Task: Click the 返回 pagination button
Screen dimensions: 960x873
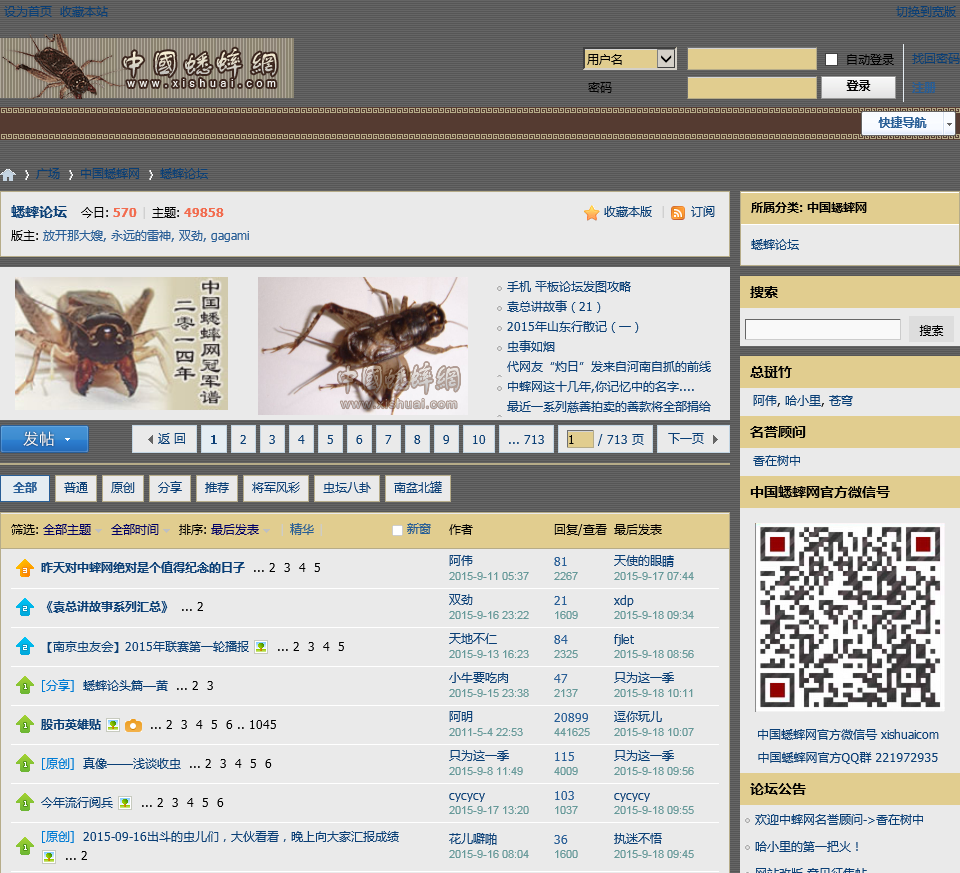Action: (x=165, y=439)
